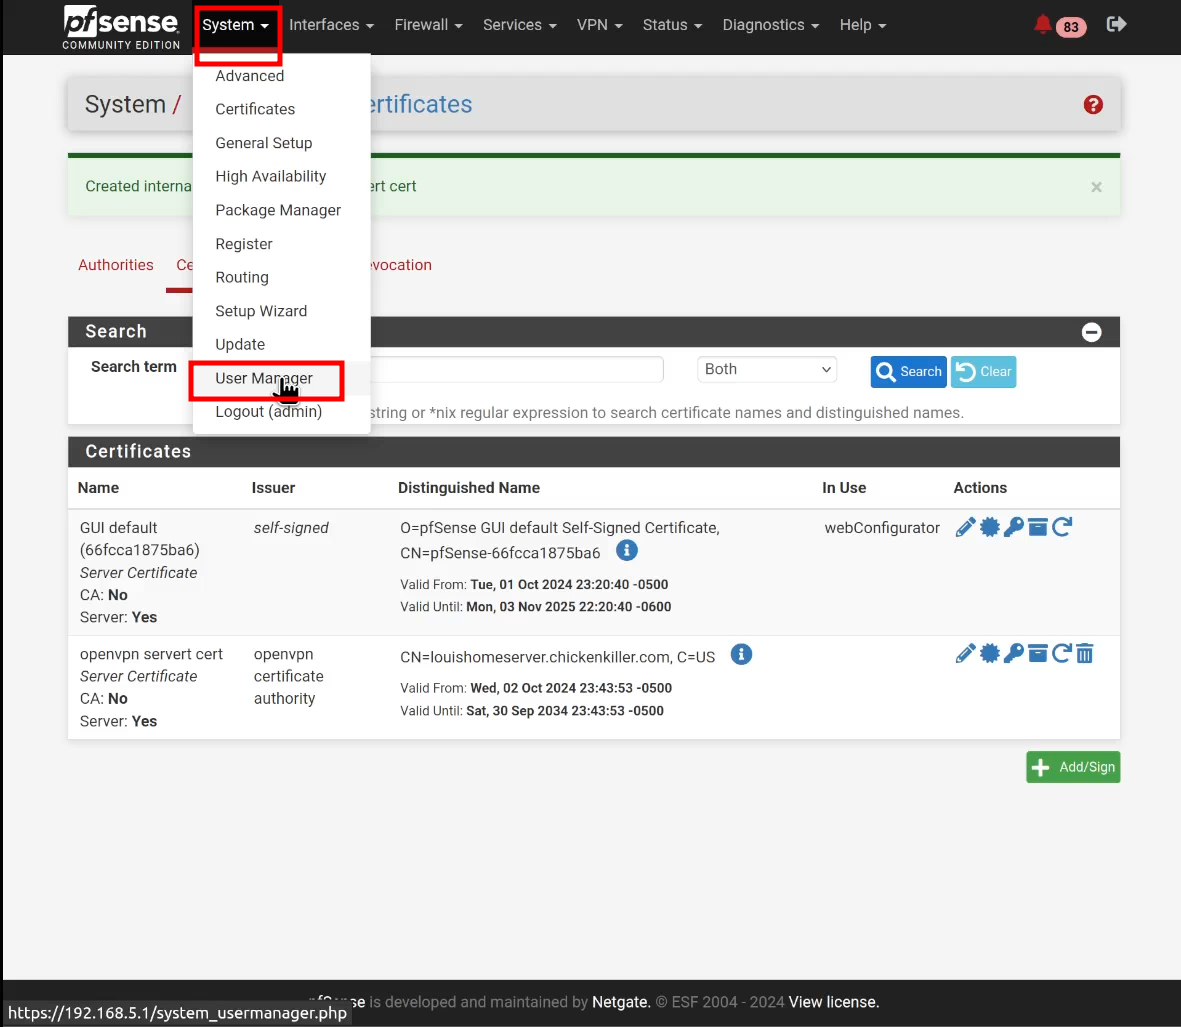Click the openvpn certificate authority issuer cell

point(288,676)
